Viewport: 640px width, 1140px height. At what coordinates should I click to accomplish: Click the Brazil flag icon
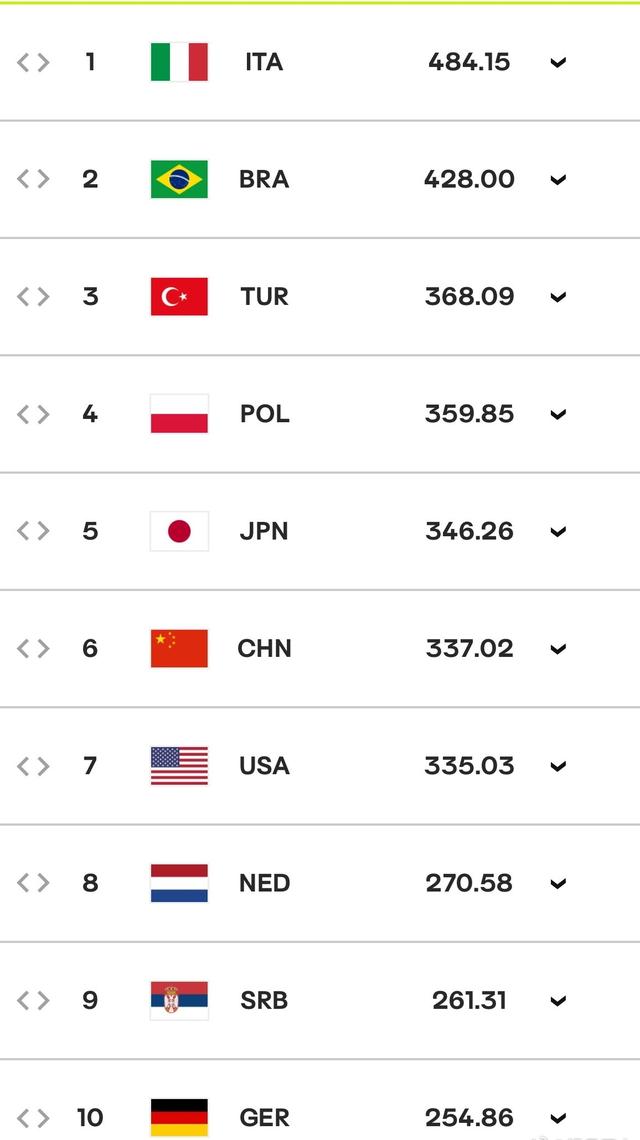pyautogui.click(x=179, y=179)
